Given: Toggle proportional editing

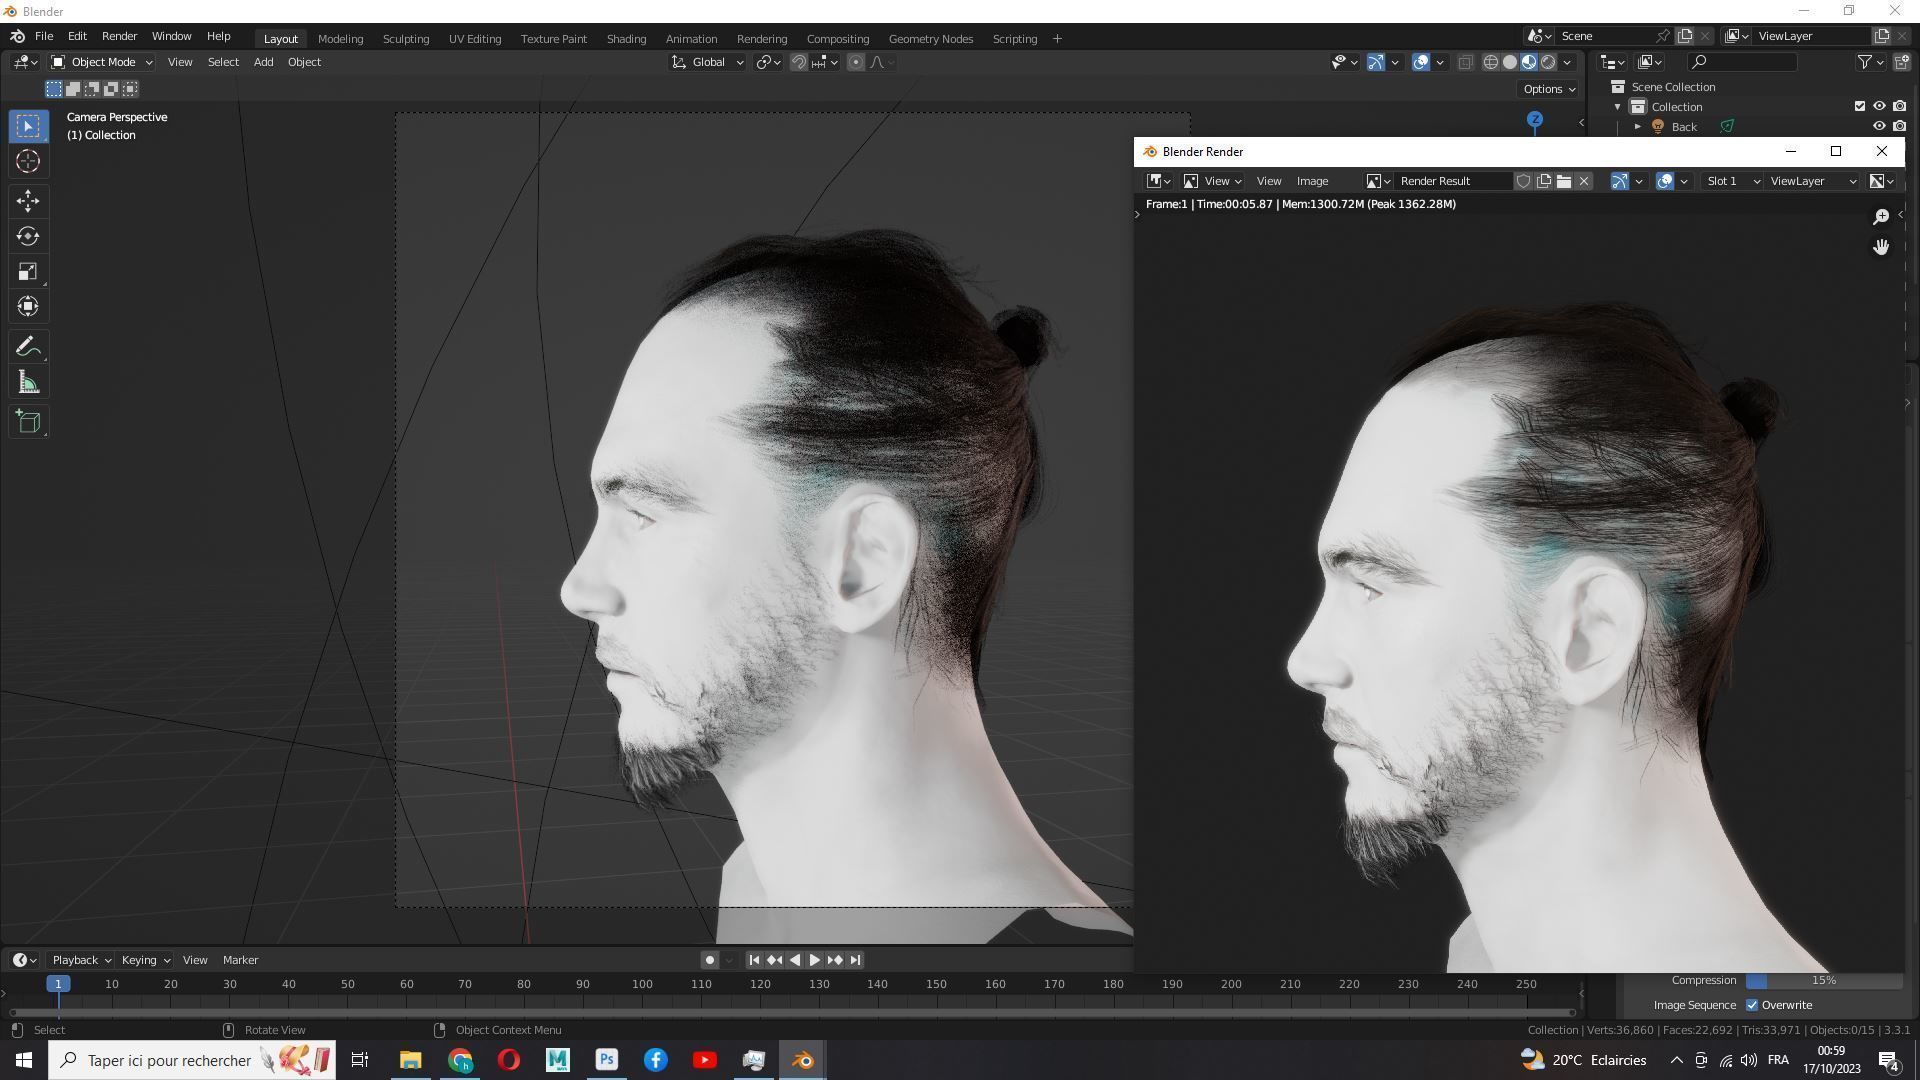Looking at the screenshot, I should pos(856,62).
